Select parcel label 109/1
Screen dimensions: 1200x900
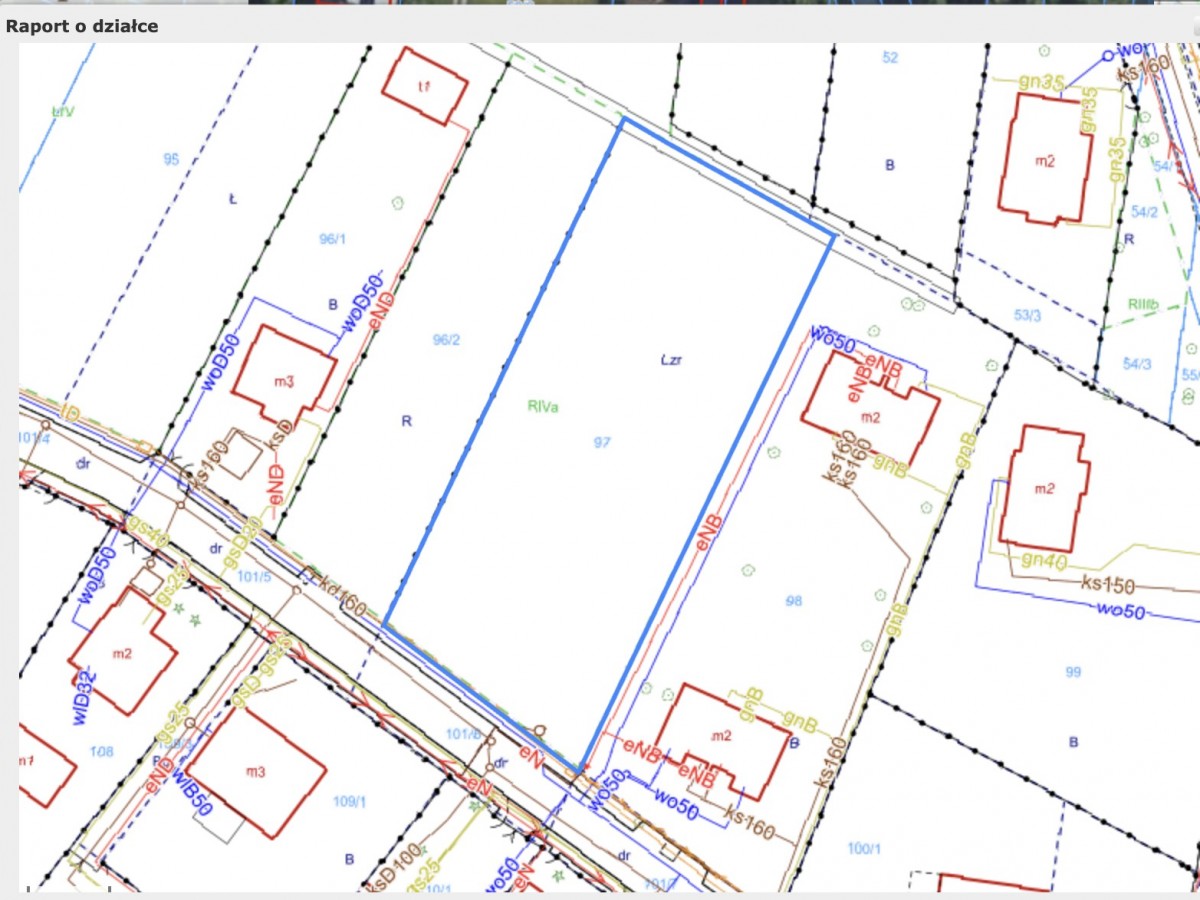pos(350,801)
